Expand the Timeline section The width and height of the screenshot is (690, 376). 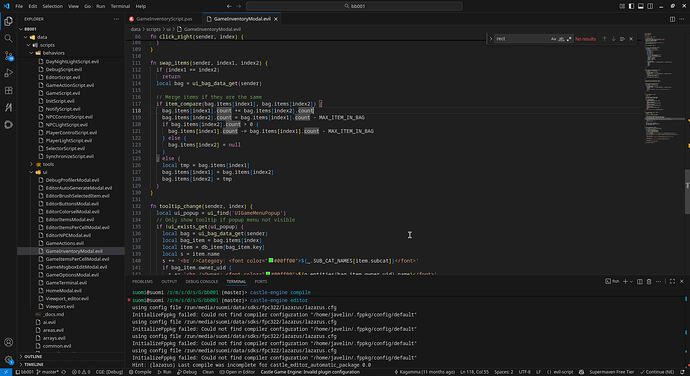point(33,364)
